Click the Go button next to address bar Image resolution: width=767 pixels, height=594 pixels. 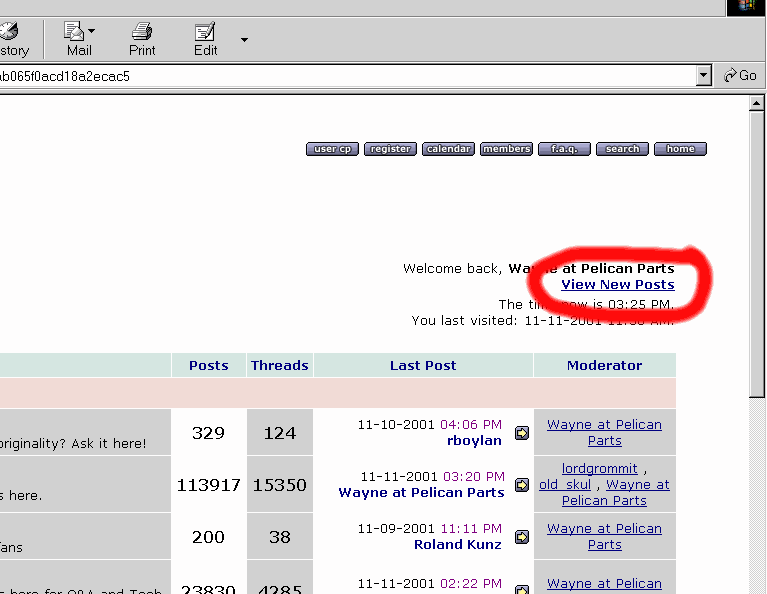pyautogui.click(x=741, y=76)
